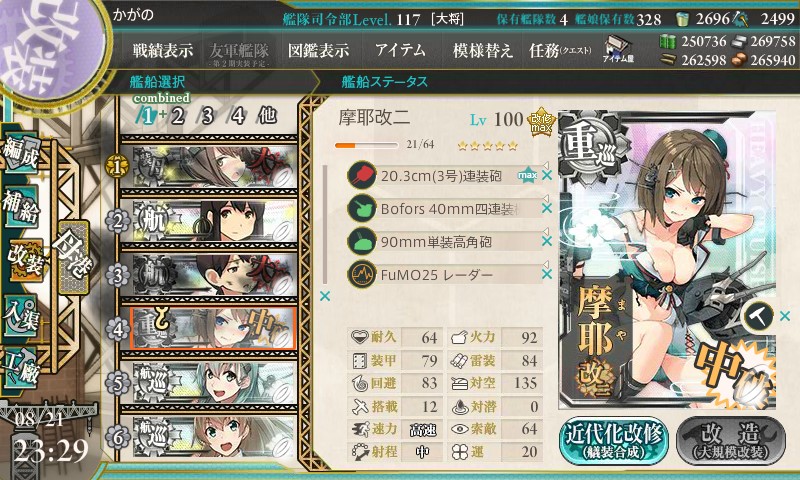
Task: Return to 母港 home port round button
Action: pos(74,257)
